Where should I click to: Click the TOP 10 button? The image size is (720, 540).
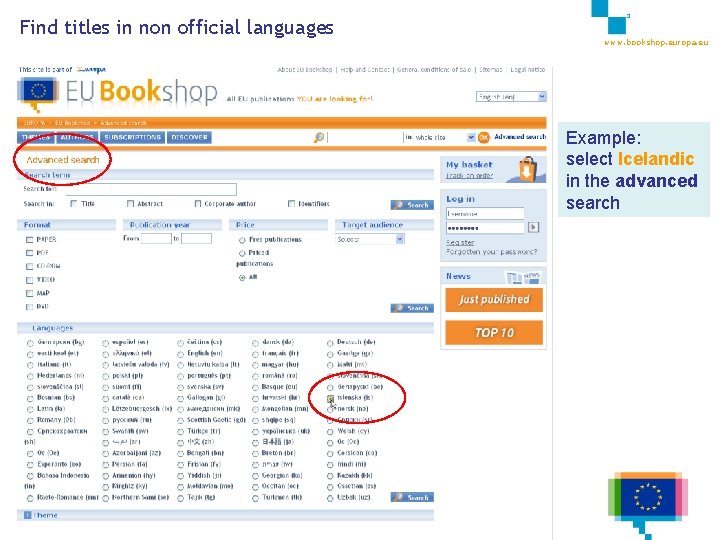494,332
